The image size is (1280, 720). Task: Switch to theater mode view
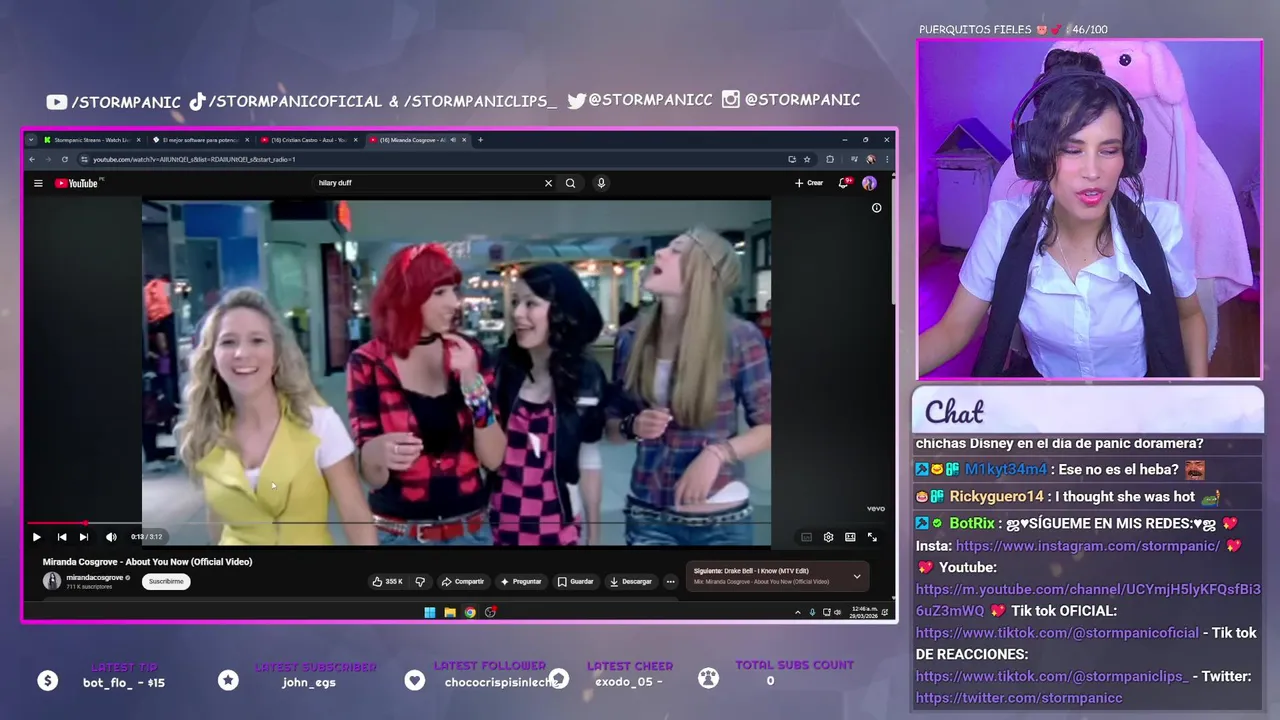point(850,537)
